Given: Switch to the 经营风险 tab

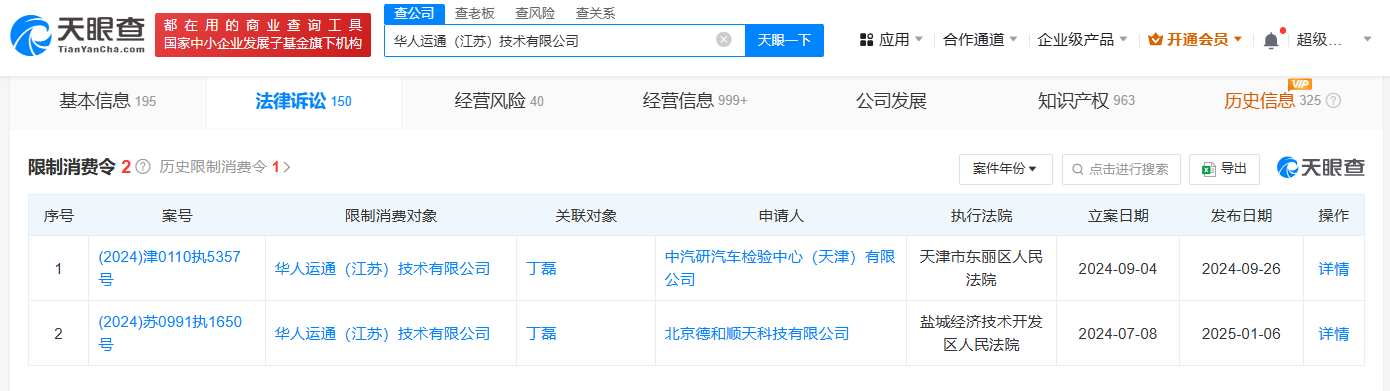Looking at the screenshot, I should tap(499, 101).
